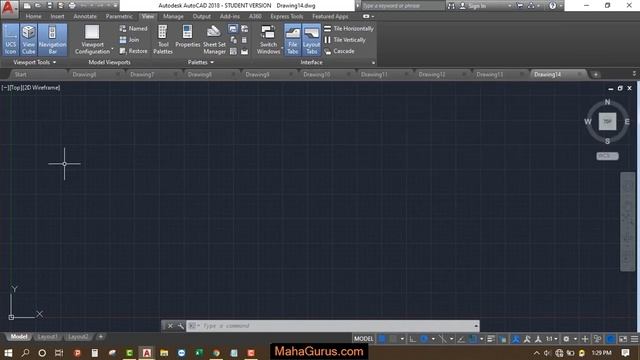This screenshot has width=640, height=360.
Task: Click the Switch Windows button
Action: tap(268, 40)
